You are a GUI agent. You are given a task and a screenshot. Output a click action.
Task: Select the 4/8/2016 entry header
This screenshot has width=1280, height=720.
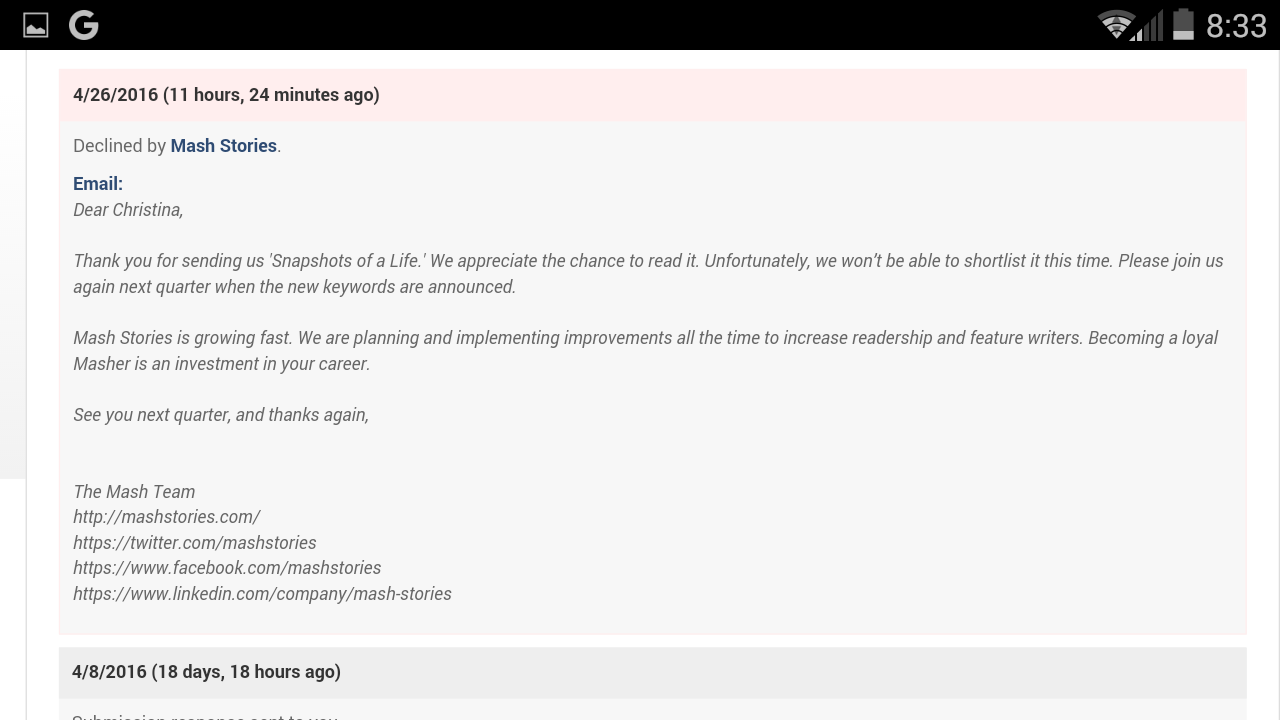click(206, 672)
